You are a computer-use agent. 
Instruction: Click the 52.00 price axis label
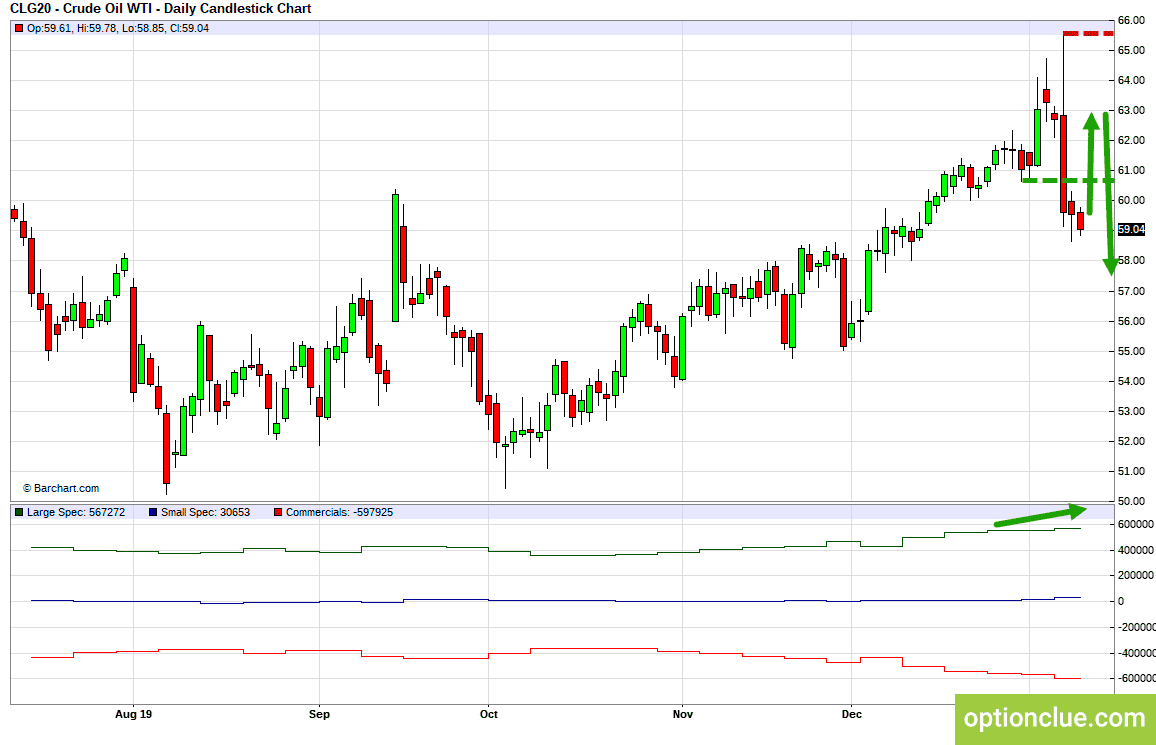tap(1131, 441)
